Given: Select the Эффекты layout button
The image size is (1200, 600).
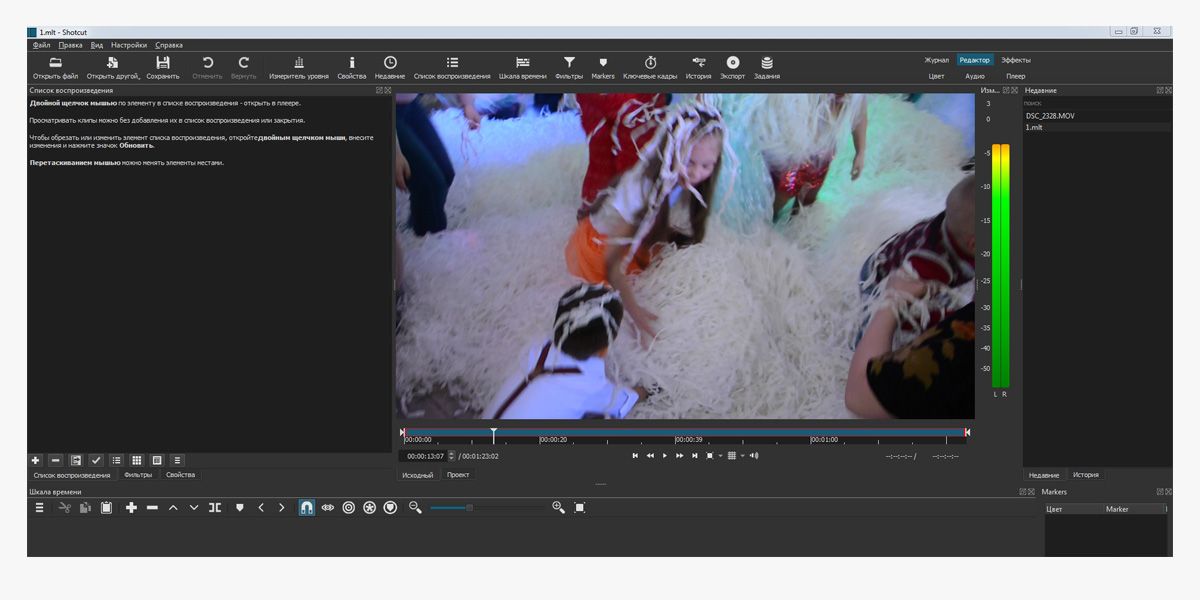Looking at the screenshot, I should pyautogui.click(x=1015, y=60).
